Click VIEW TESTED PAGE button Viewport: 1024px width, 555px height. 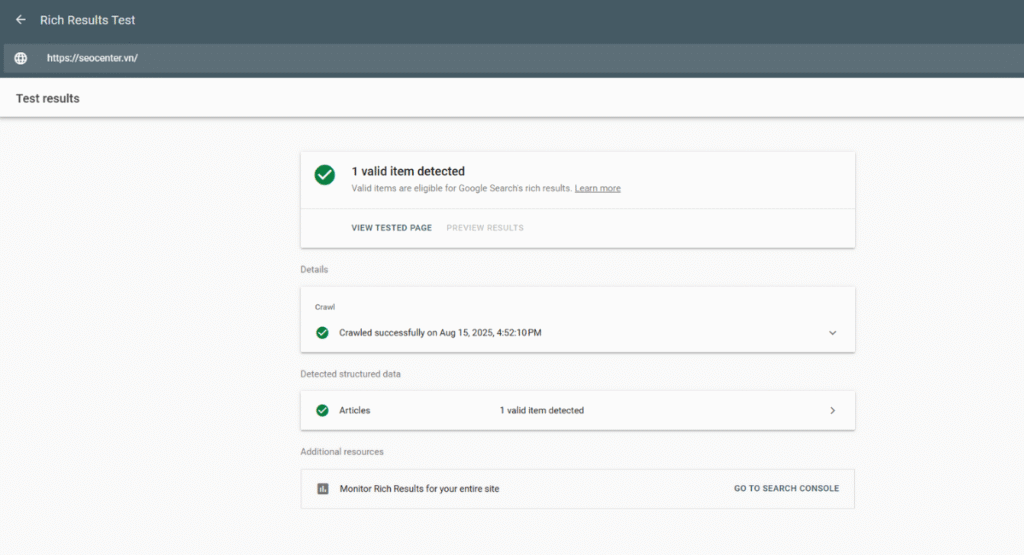(x=391, y=228)
